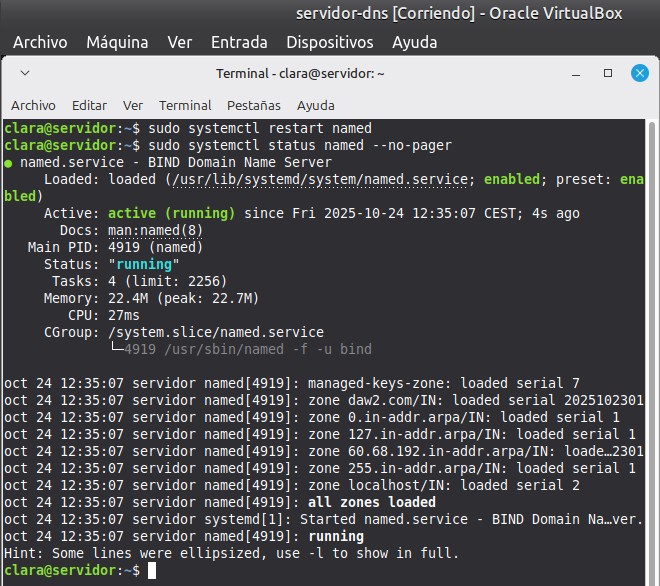Open VirtualBox Ver menu in top bar
660x586 pixels.
180,42
